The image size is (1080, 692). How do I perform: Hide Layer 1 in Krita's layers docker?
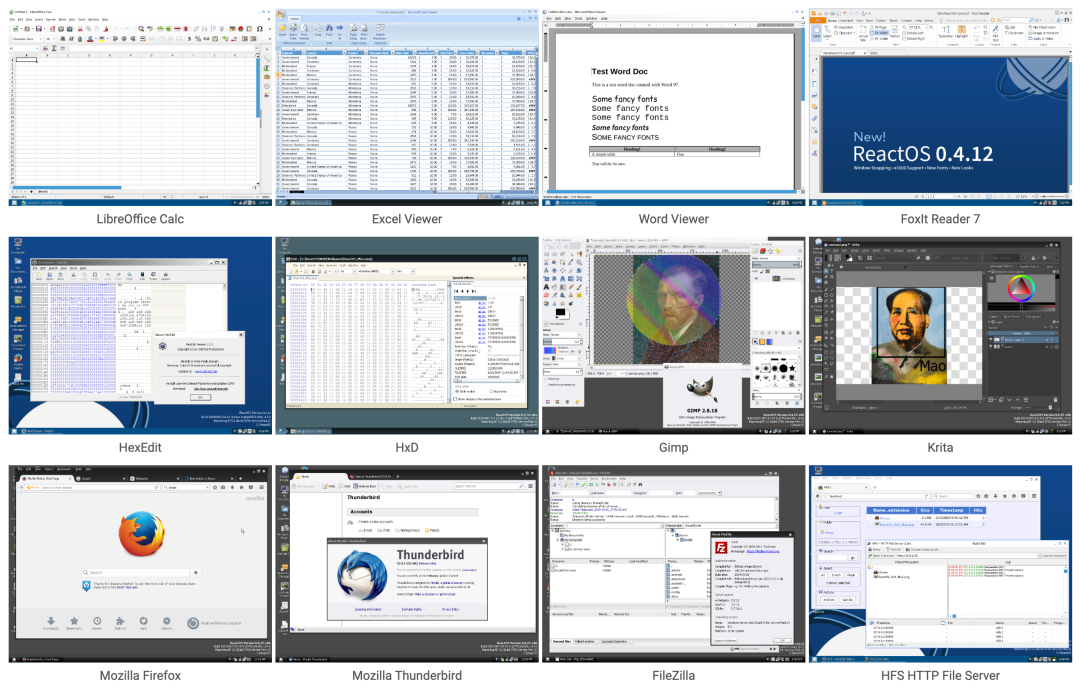click(x=991, y=347)
